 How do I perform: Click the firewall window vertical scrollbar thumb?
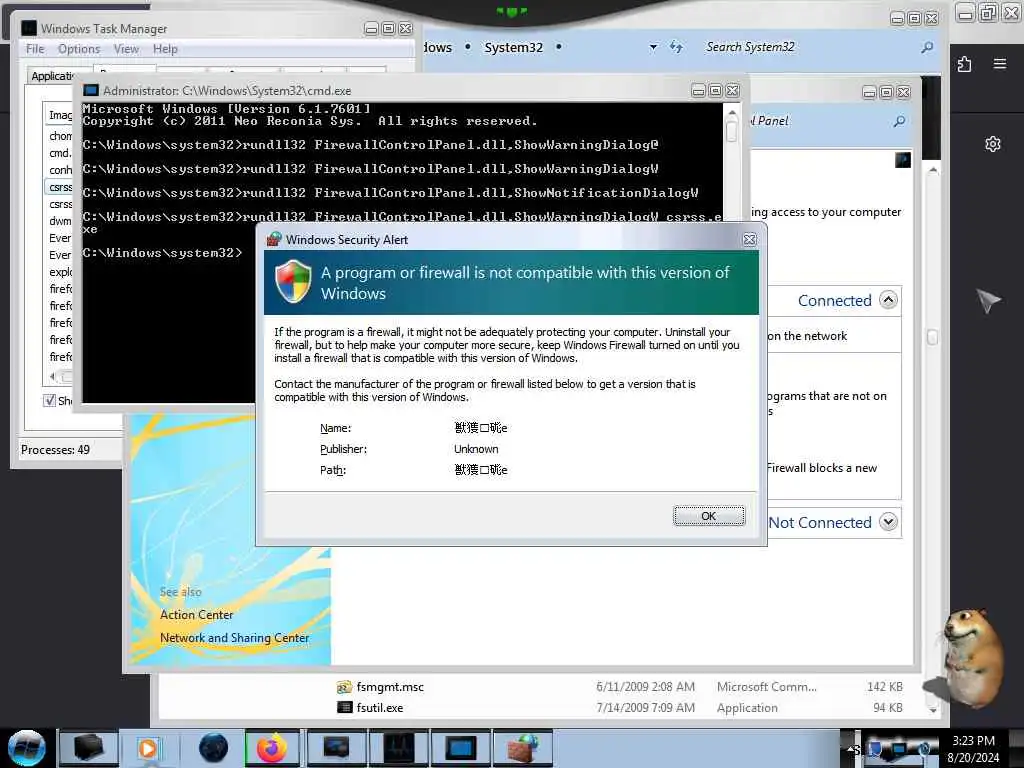[x=932, y=337]
